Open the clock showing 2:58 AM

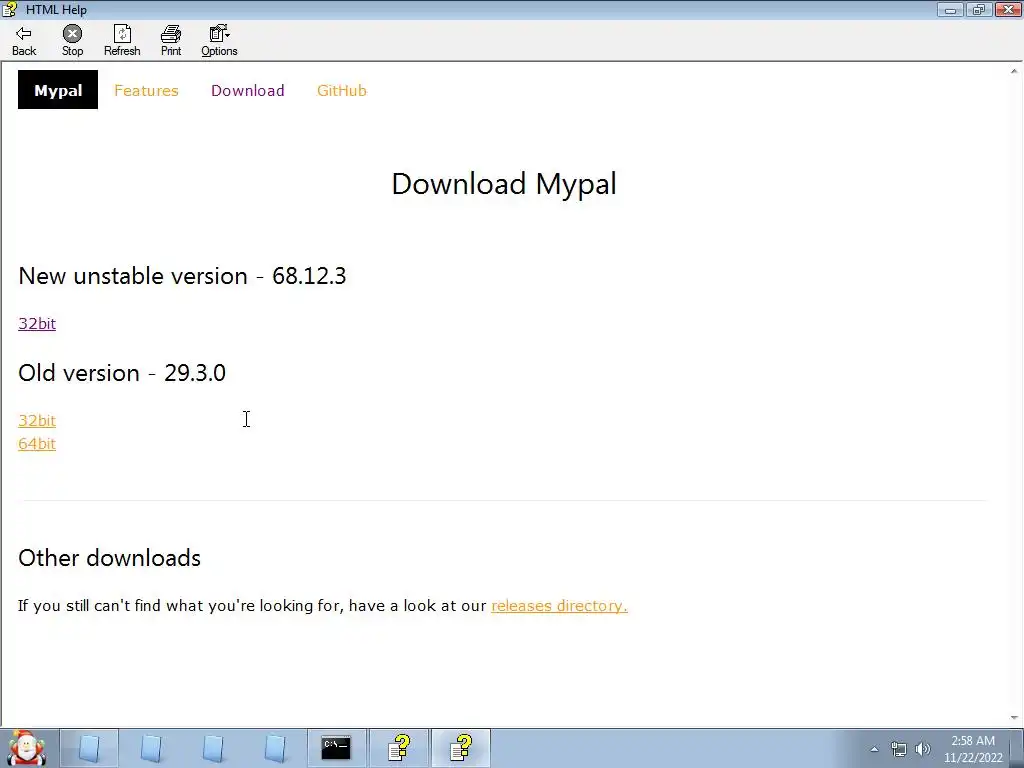pos(973,749)
